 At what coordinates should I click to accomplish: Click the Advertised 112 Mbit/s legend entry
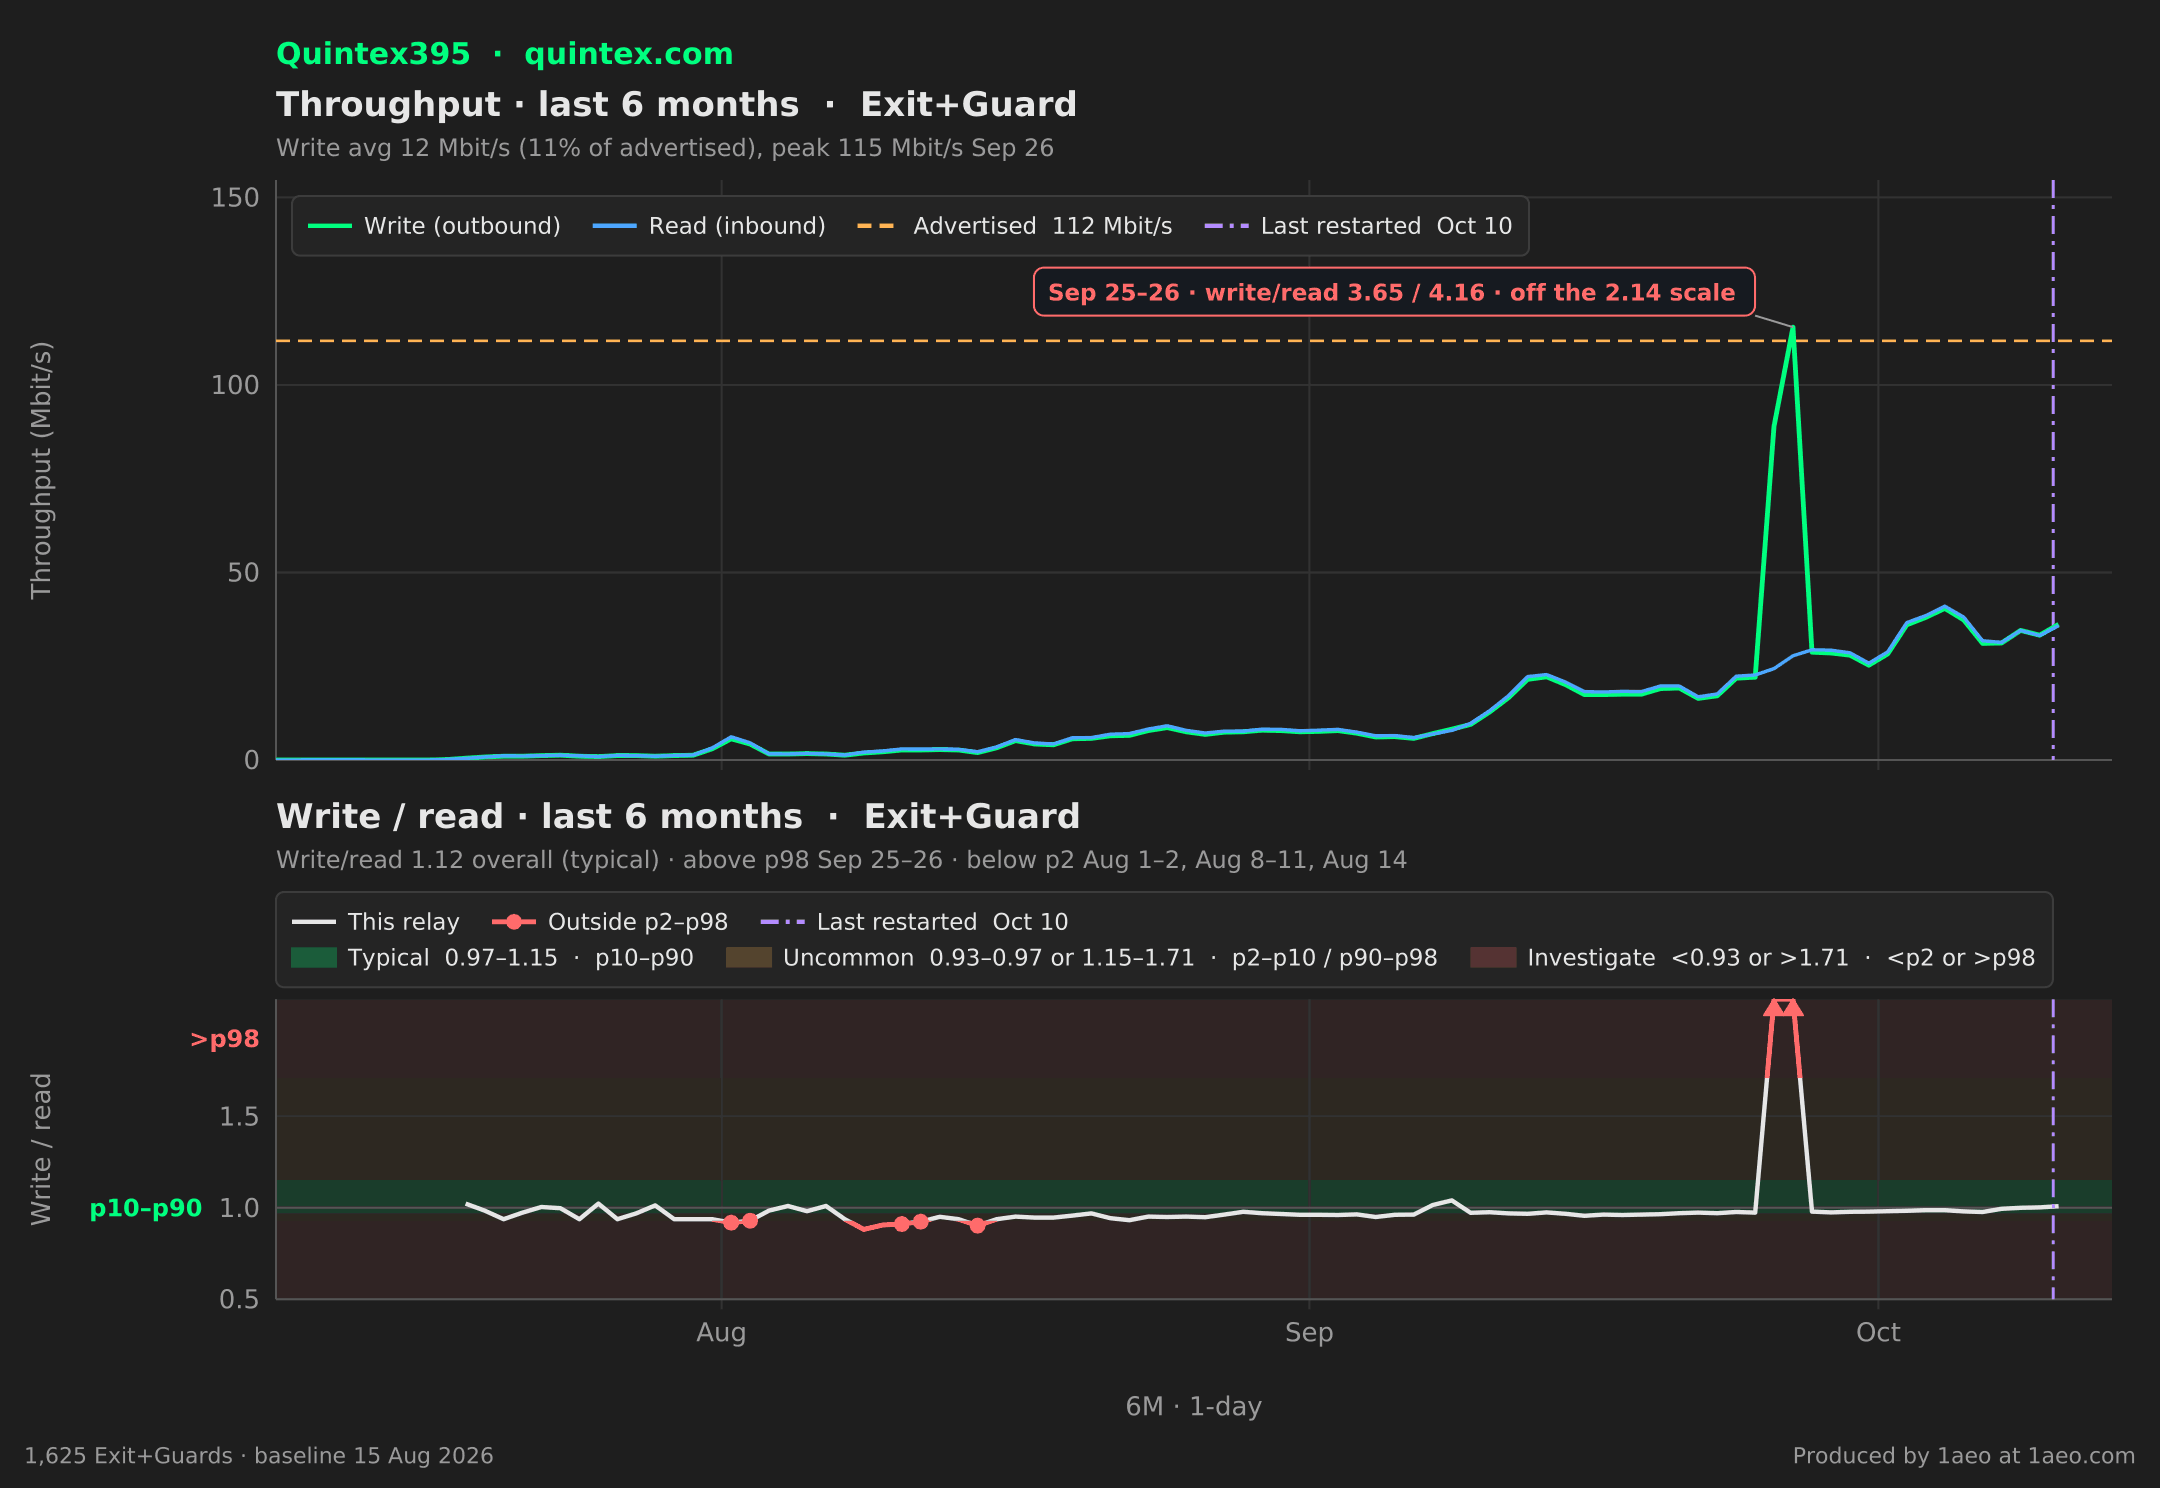(x=1014, y=226)
